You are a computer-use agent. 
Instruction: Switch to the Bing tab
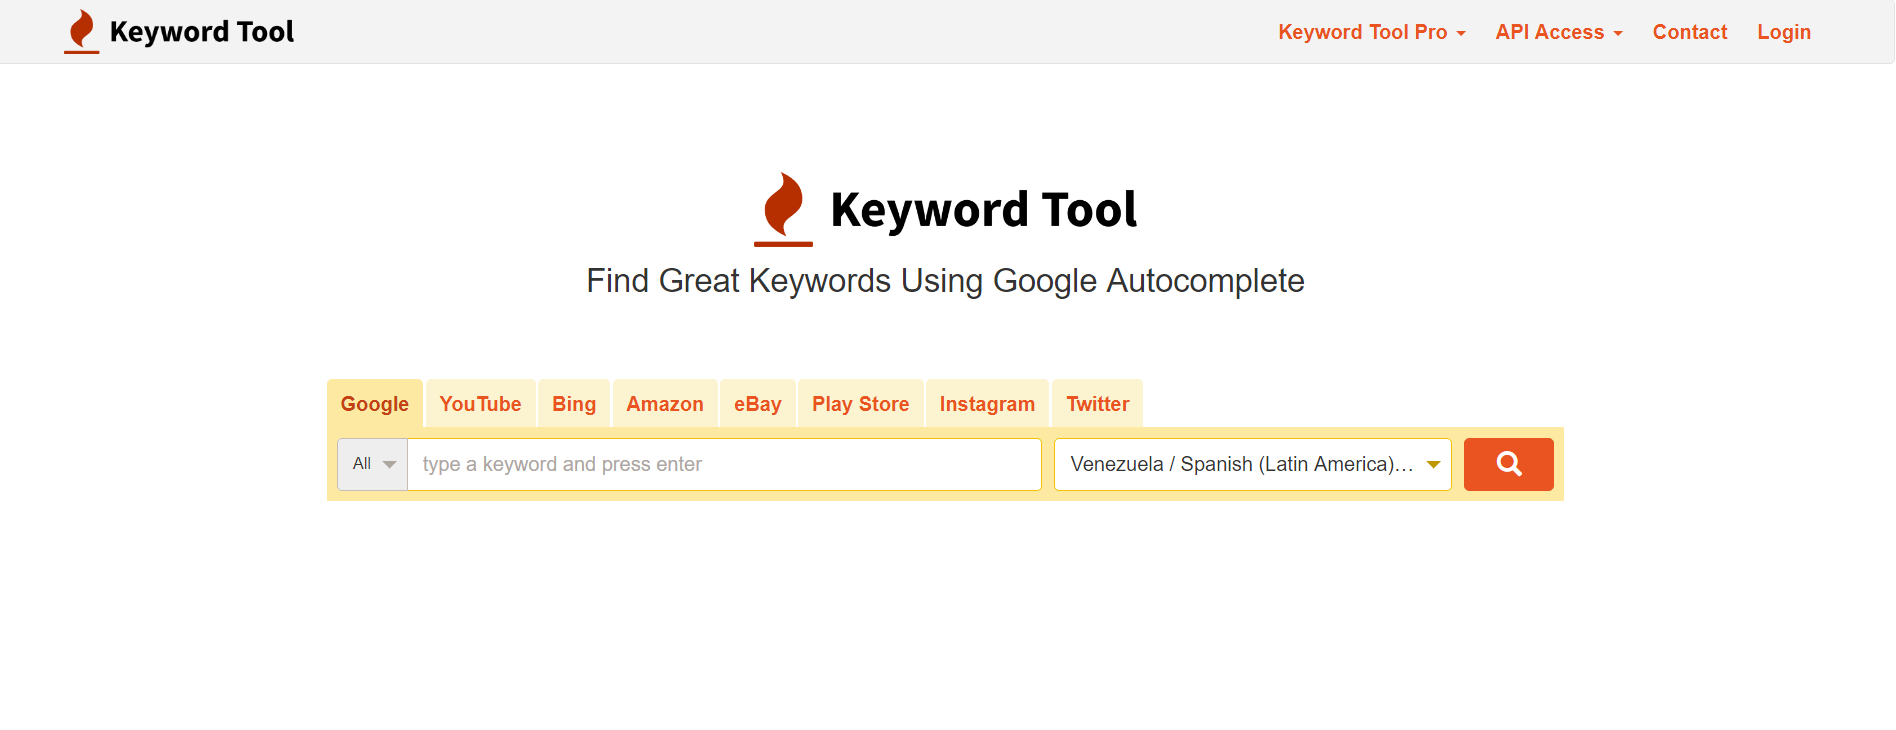574,404
